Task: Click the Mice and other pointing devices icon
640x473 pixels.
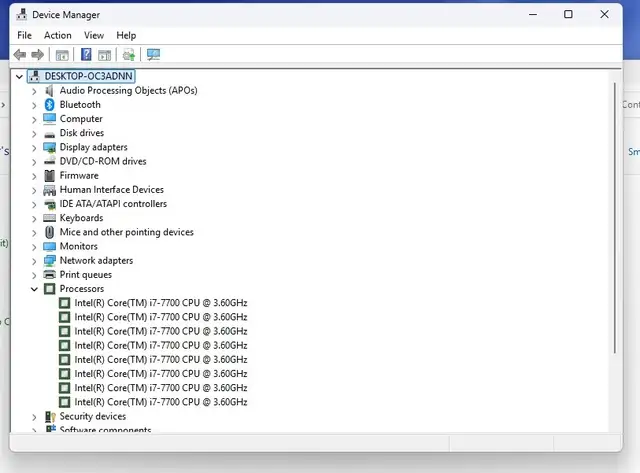Action: pyautogui.click(x=49, y=232)
